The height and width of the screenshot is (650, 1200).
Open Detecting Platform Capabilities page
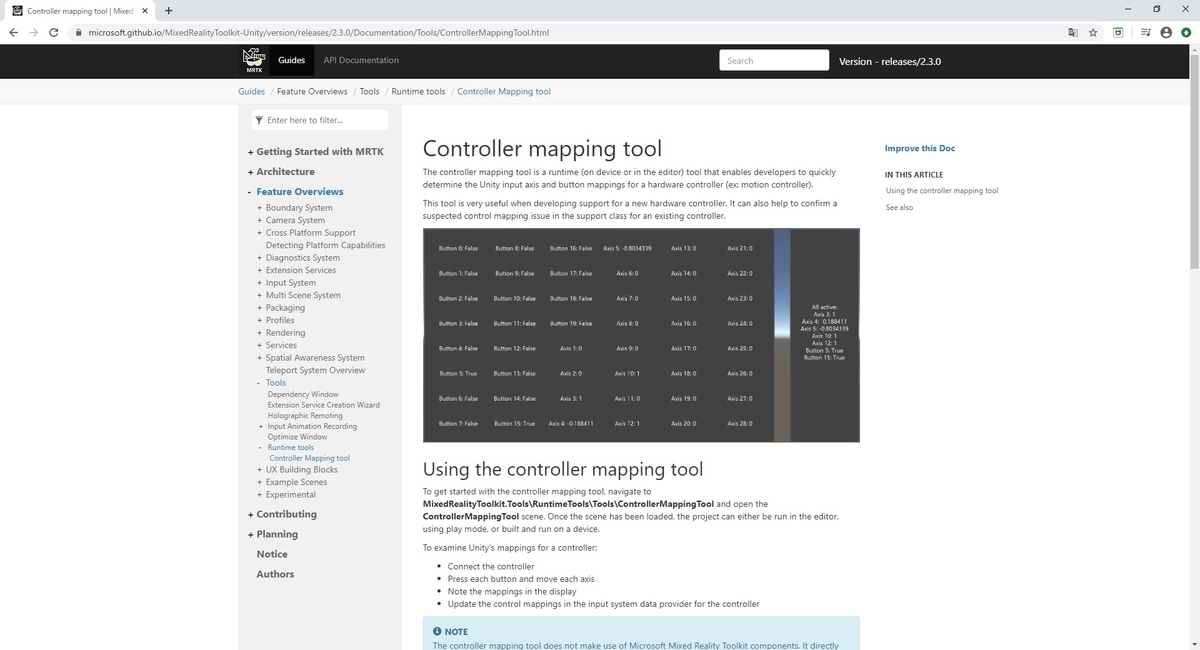point(325,245)
